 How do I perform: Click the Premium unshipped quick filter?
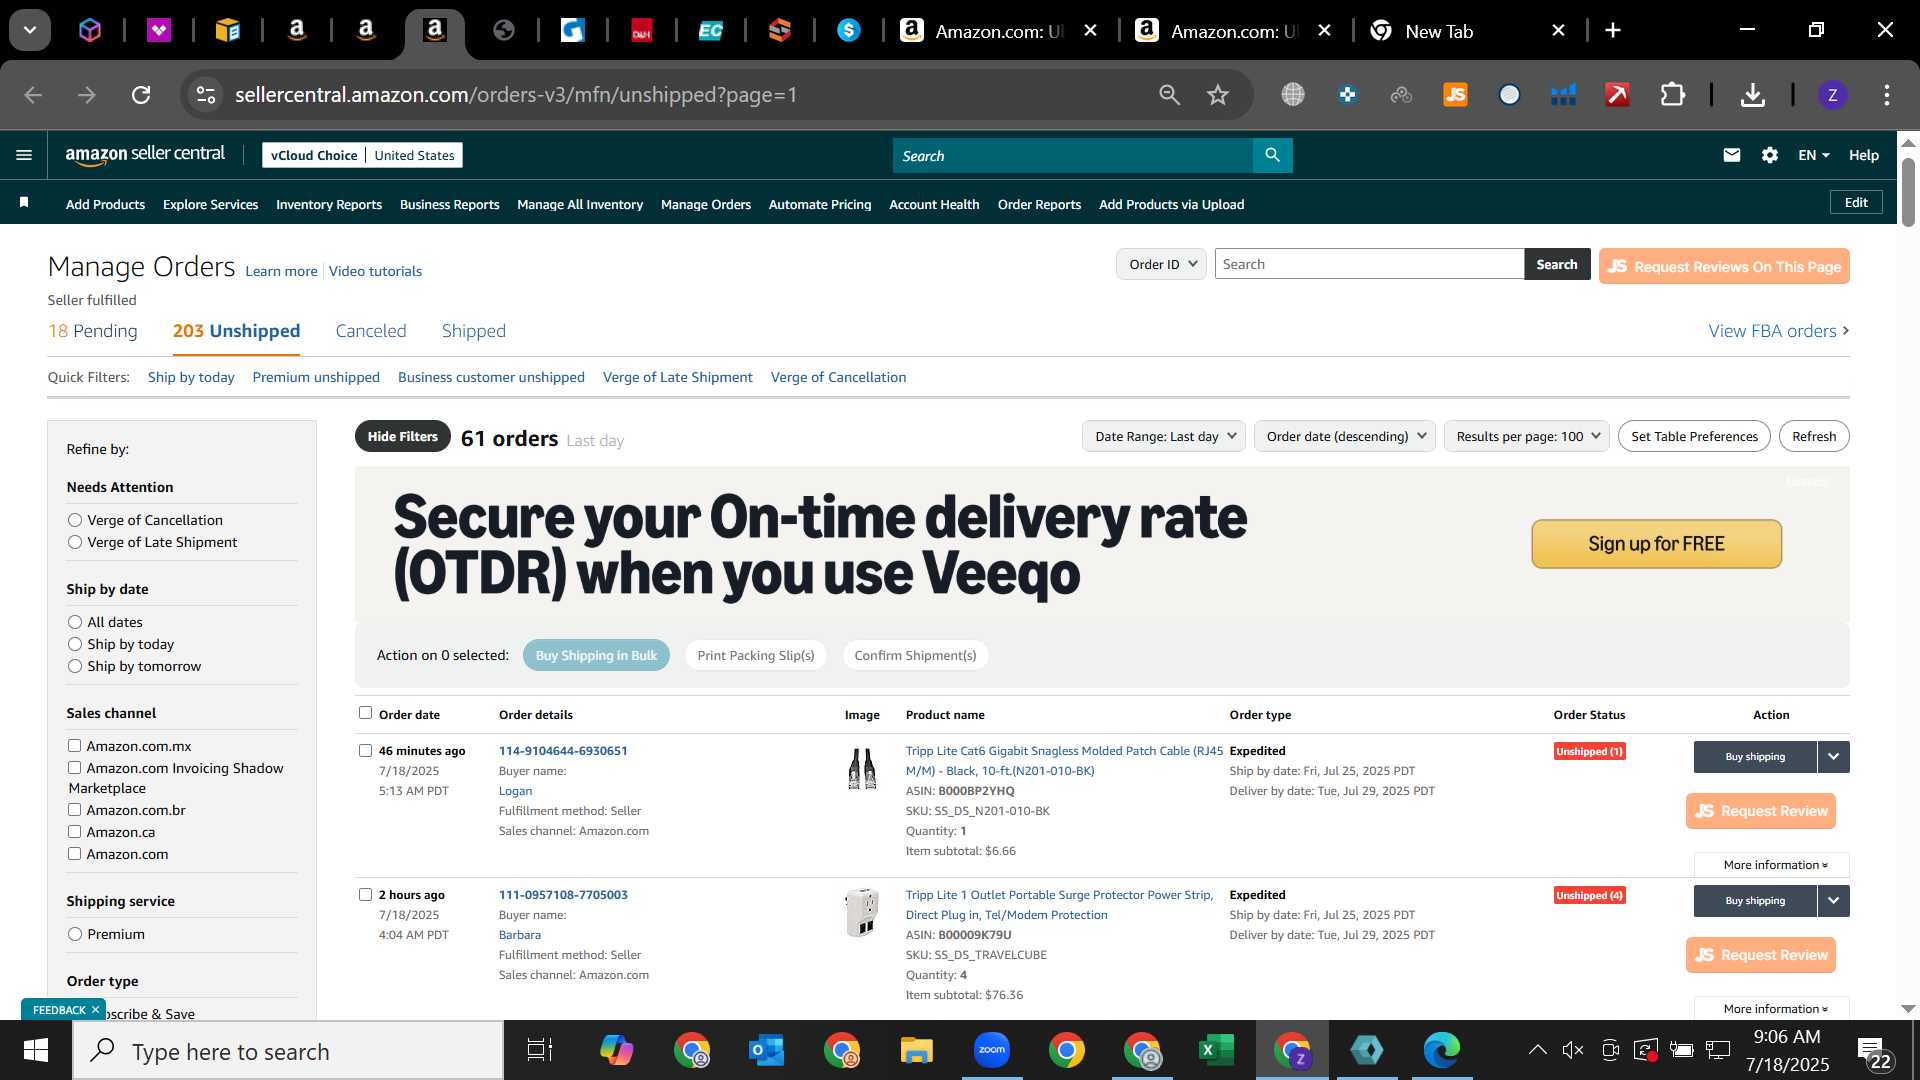(x=316, y=377)
